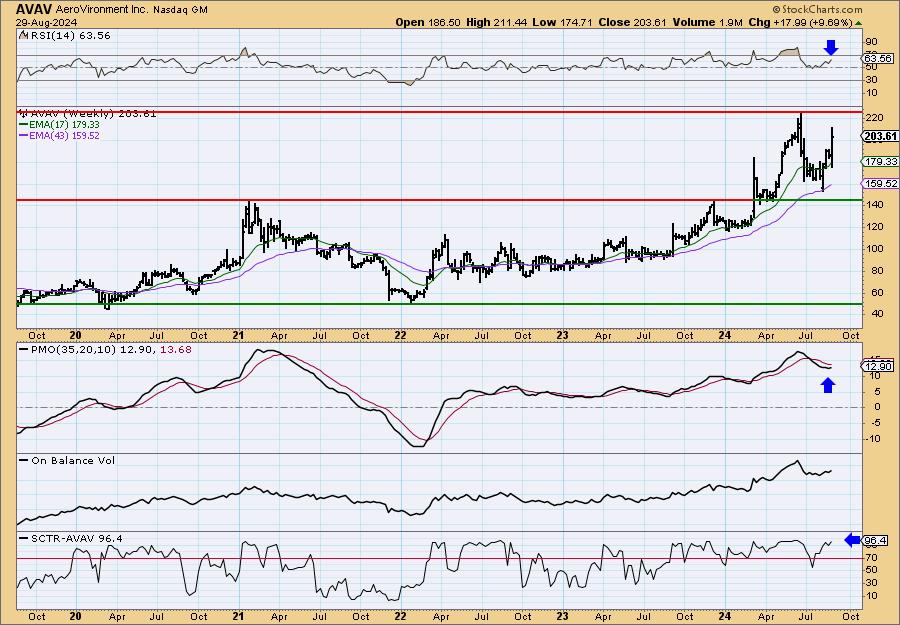Click the 96.4 SCTR value tag on the right
This screenshot has width=900, height=625.
[876, 541]
